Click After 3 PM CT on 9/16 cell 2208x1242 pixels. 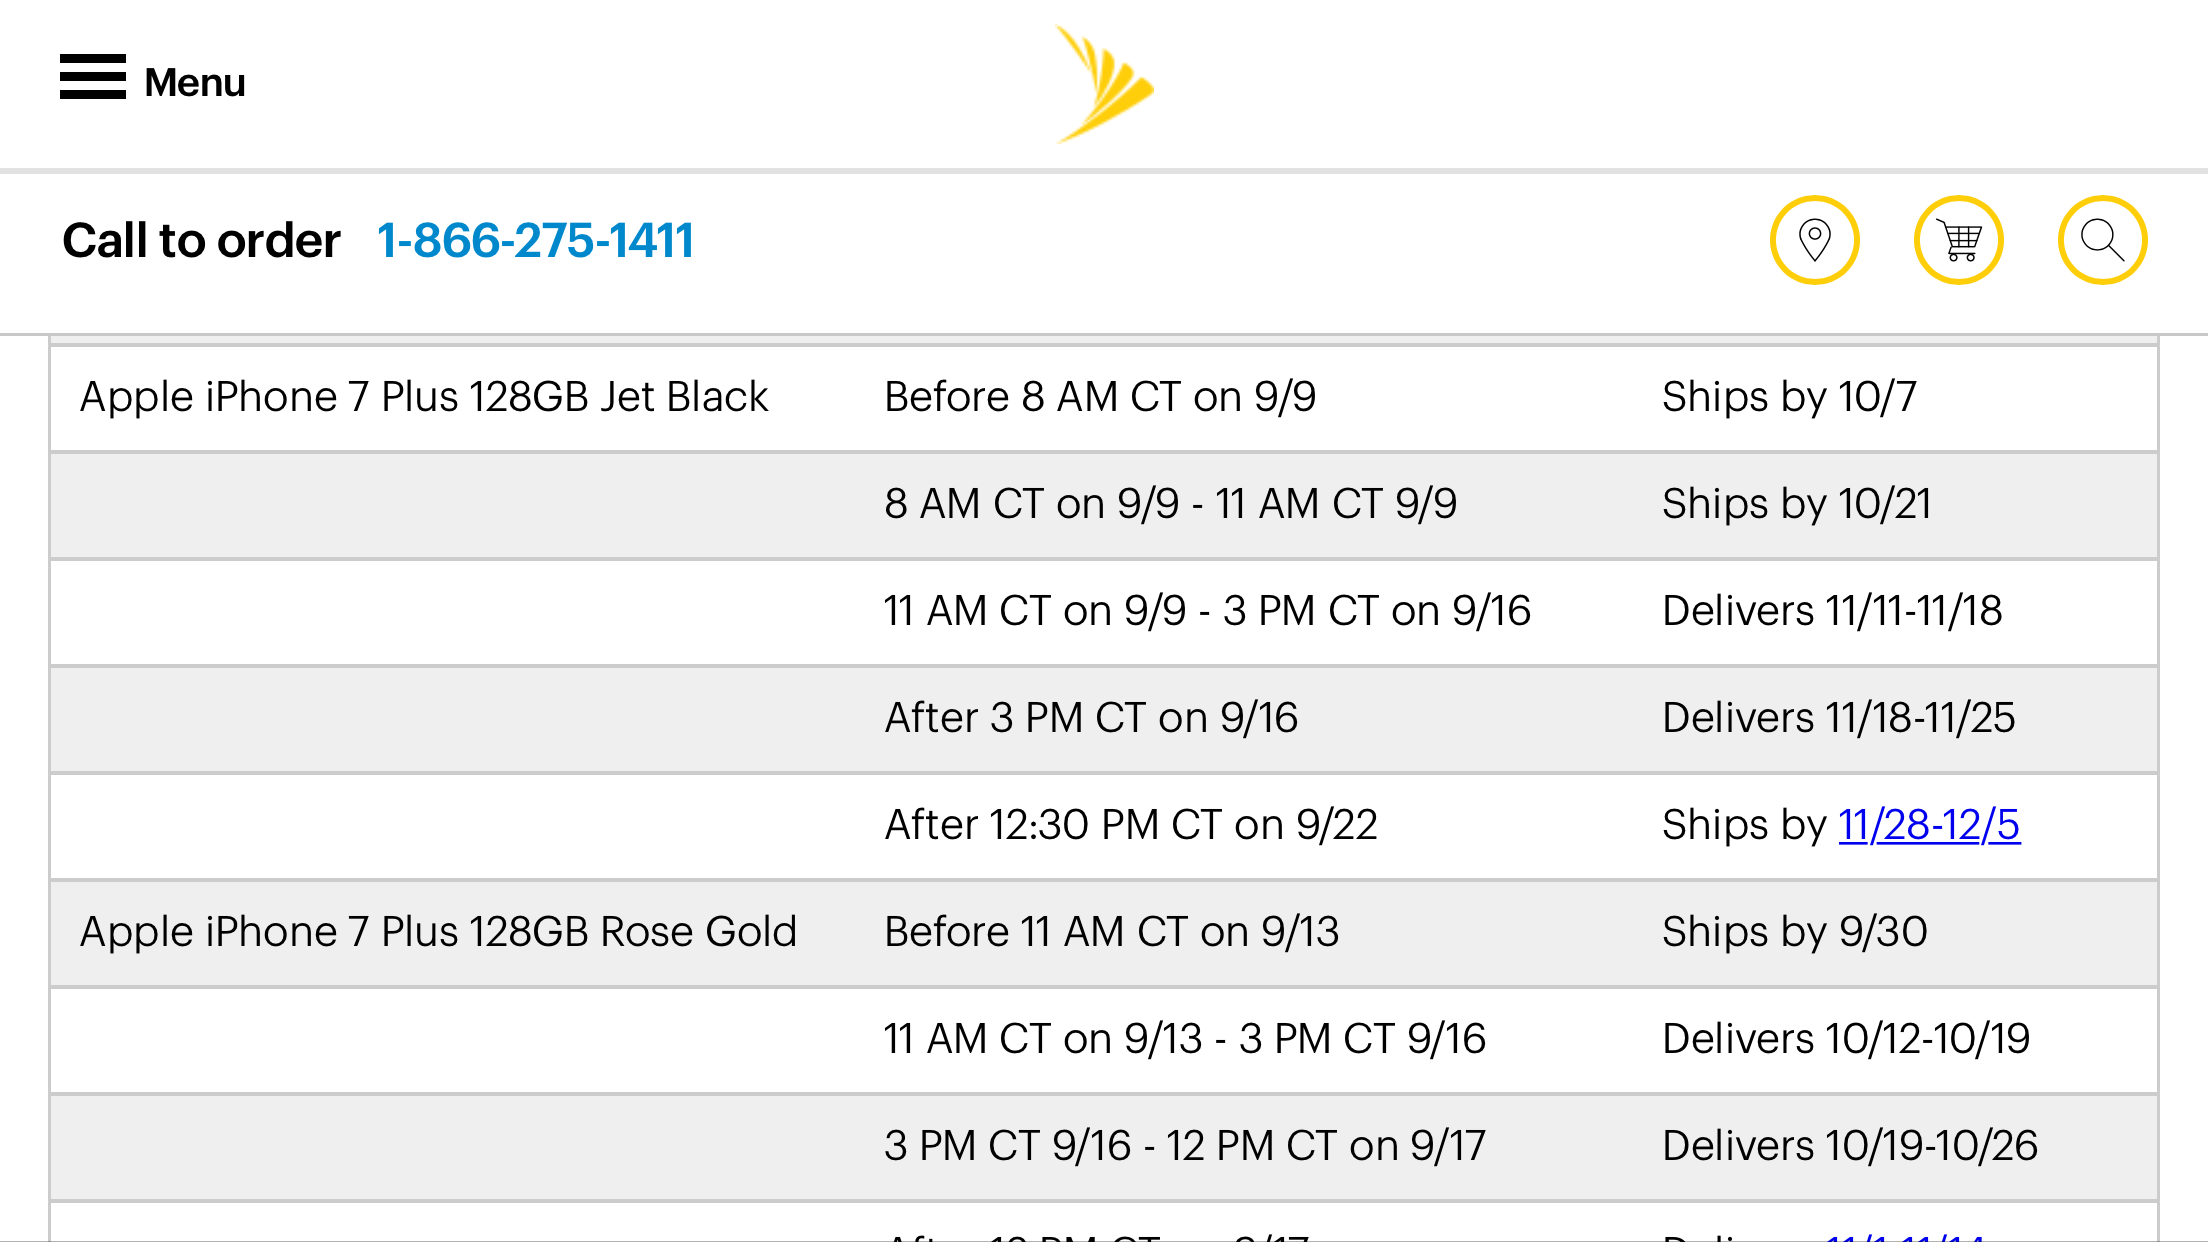[x=1091, y=718]
